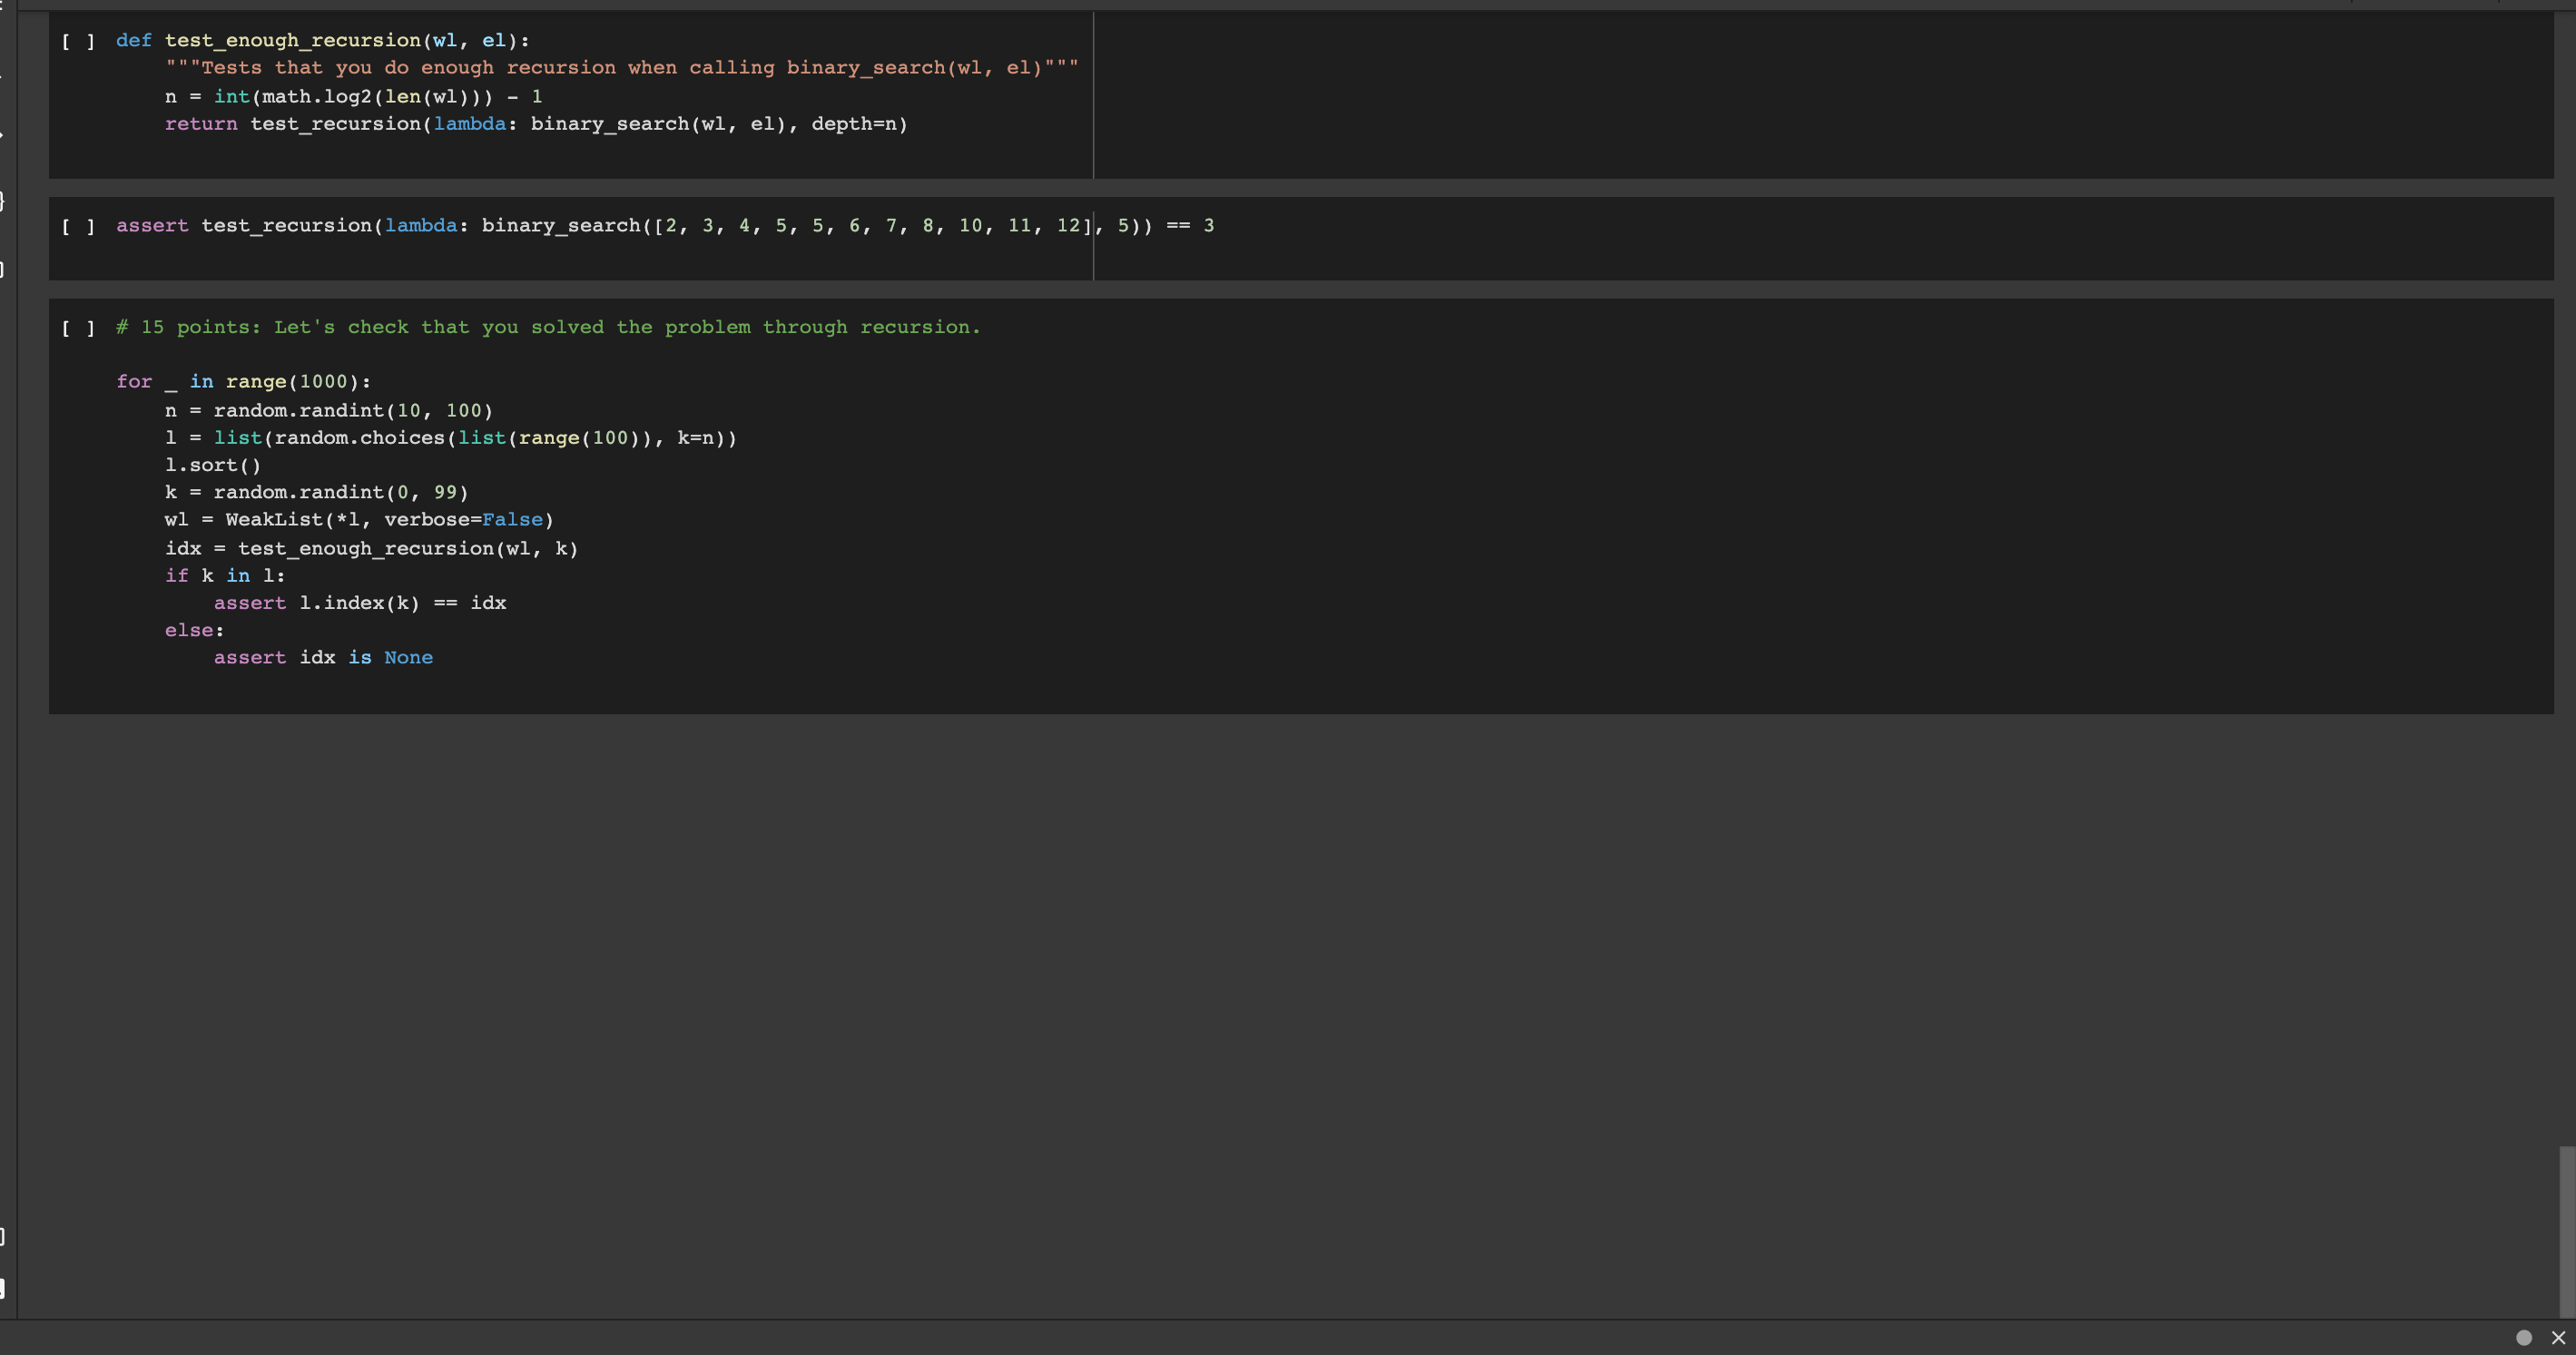Screen dimensions: 2576x1355
Task: Click the 'for _ in range(1000):' line
Action: click(x=243, y=382)
